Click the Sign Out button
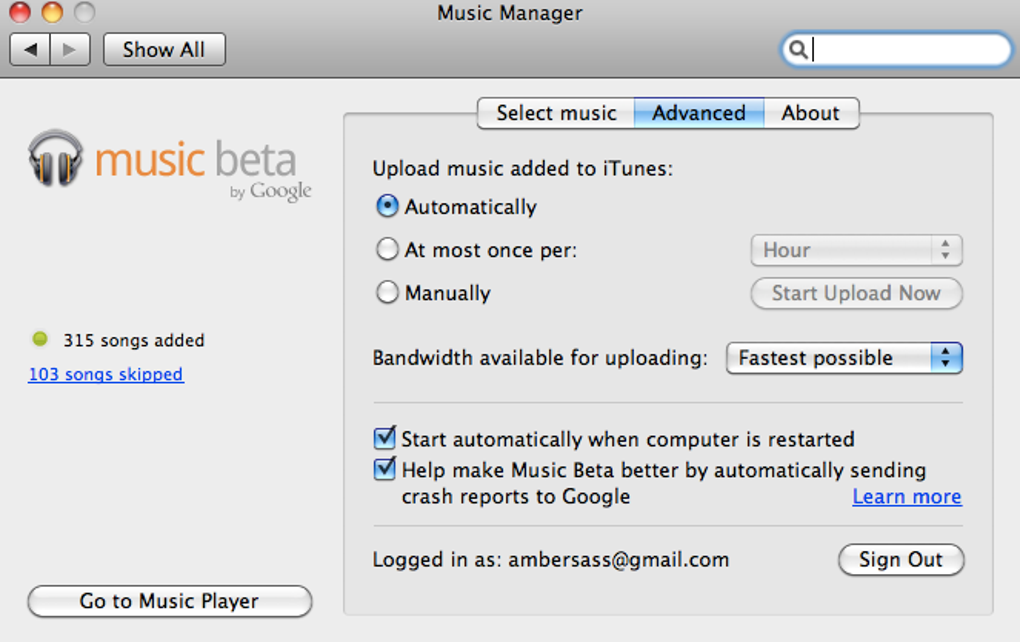Viewport: 1020px width, 642px height. [900, 560]
